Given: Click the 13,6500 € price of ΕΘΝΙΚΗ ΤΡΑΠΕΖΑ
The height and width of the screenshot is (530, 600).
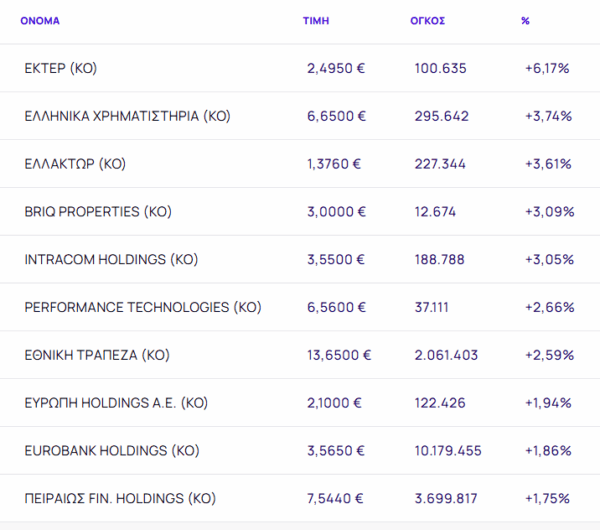Looking at the screenshot, I should tap(339, 355).
